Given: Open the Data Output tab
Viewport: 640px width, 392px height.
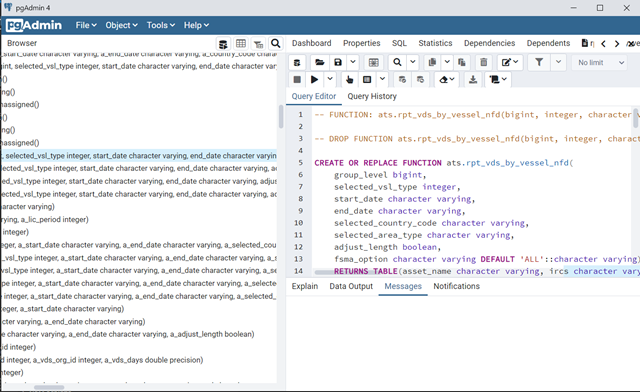Looking at the screenshot, I should pos(351,286).
